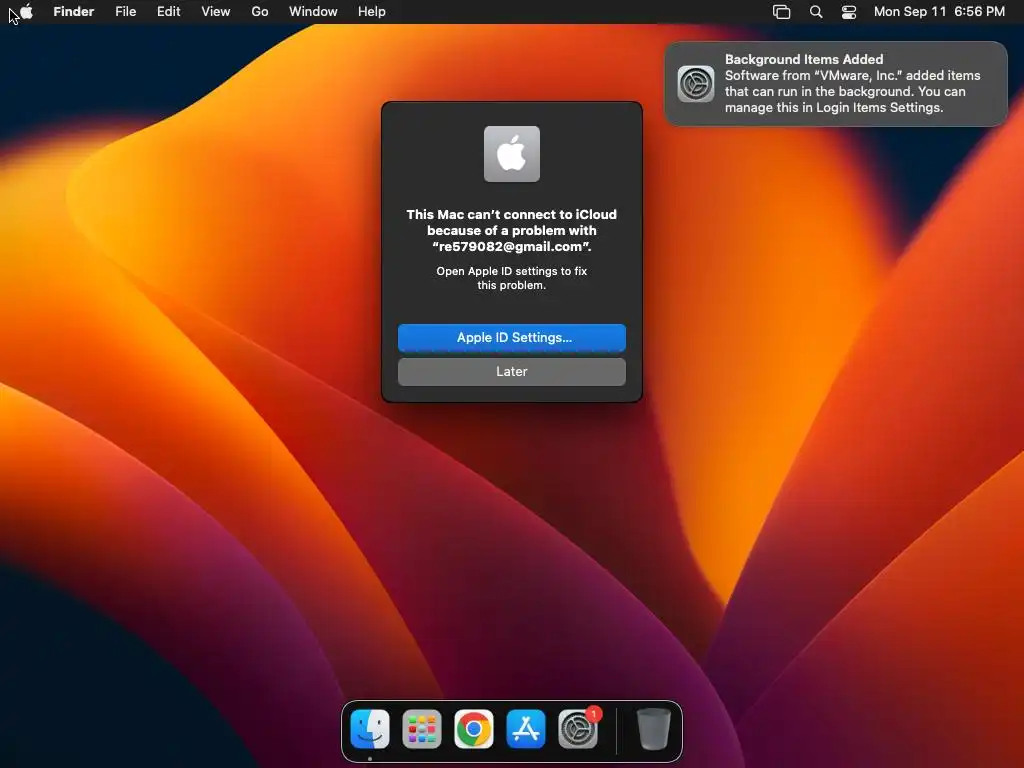Screen dimensions: 1024x768
Task: Open the App Store from the Dock
Action: tap(526, 729)
